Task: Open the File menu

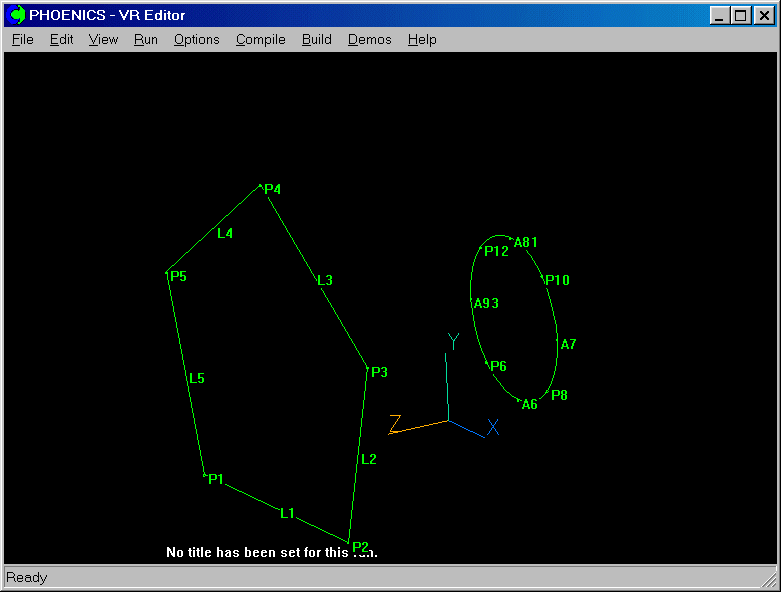Action: pyautogui.click(x=22, y=40)
